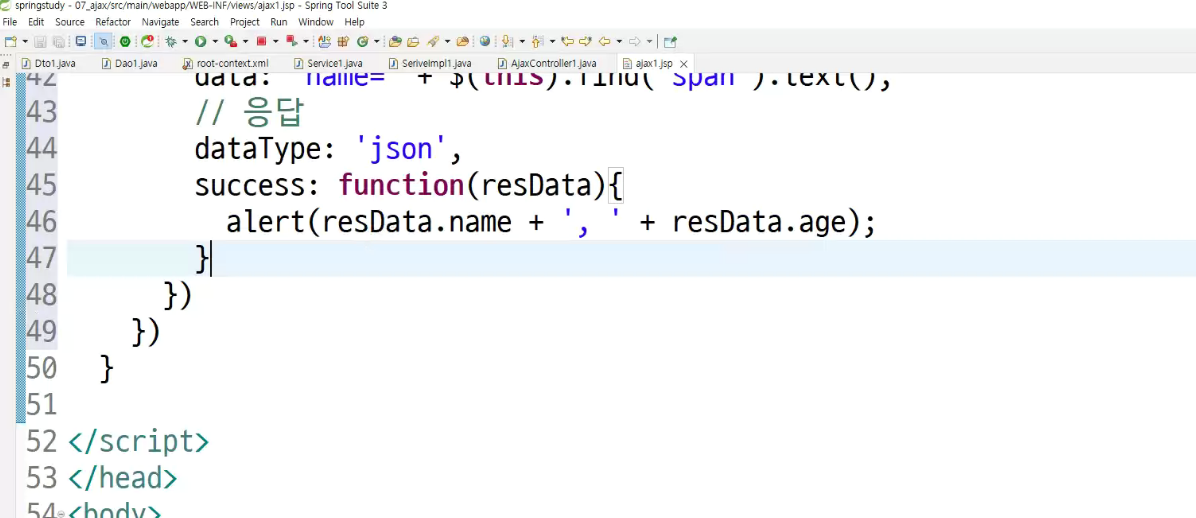Open the New wizard dropdown arrow
1196x518 pixels.
click(25, 41)
